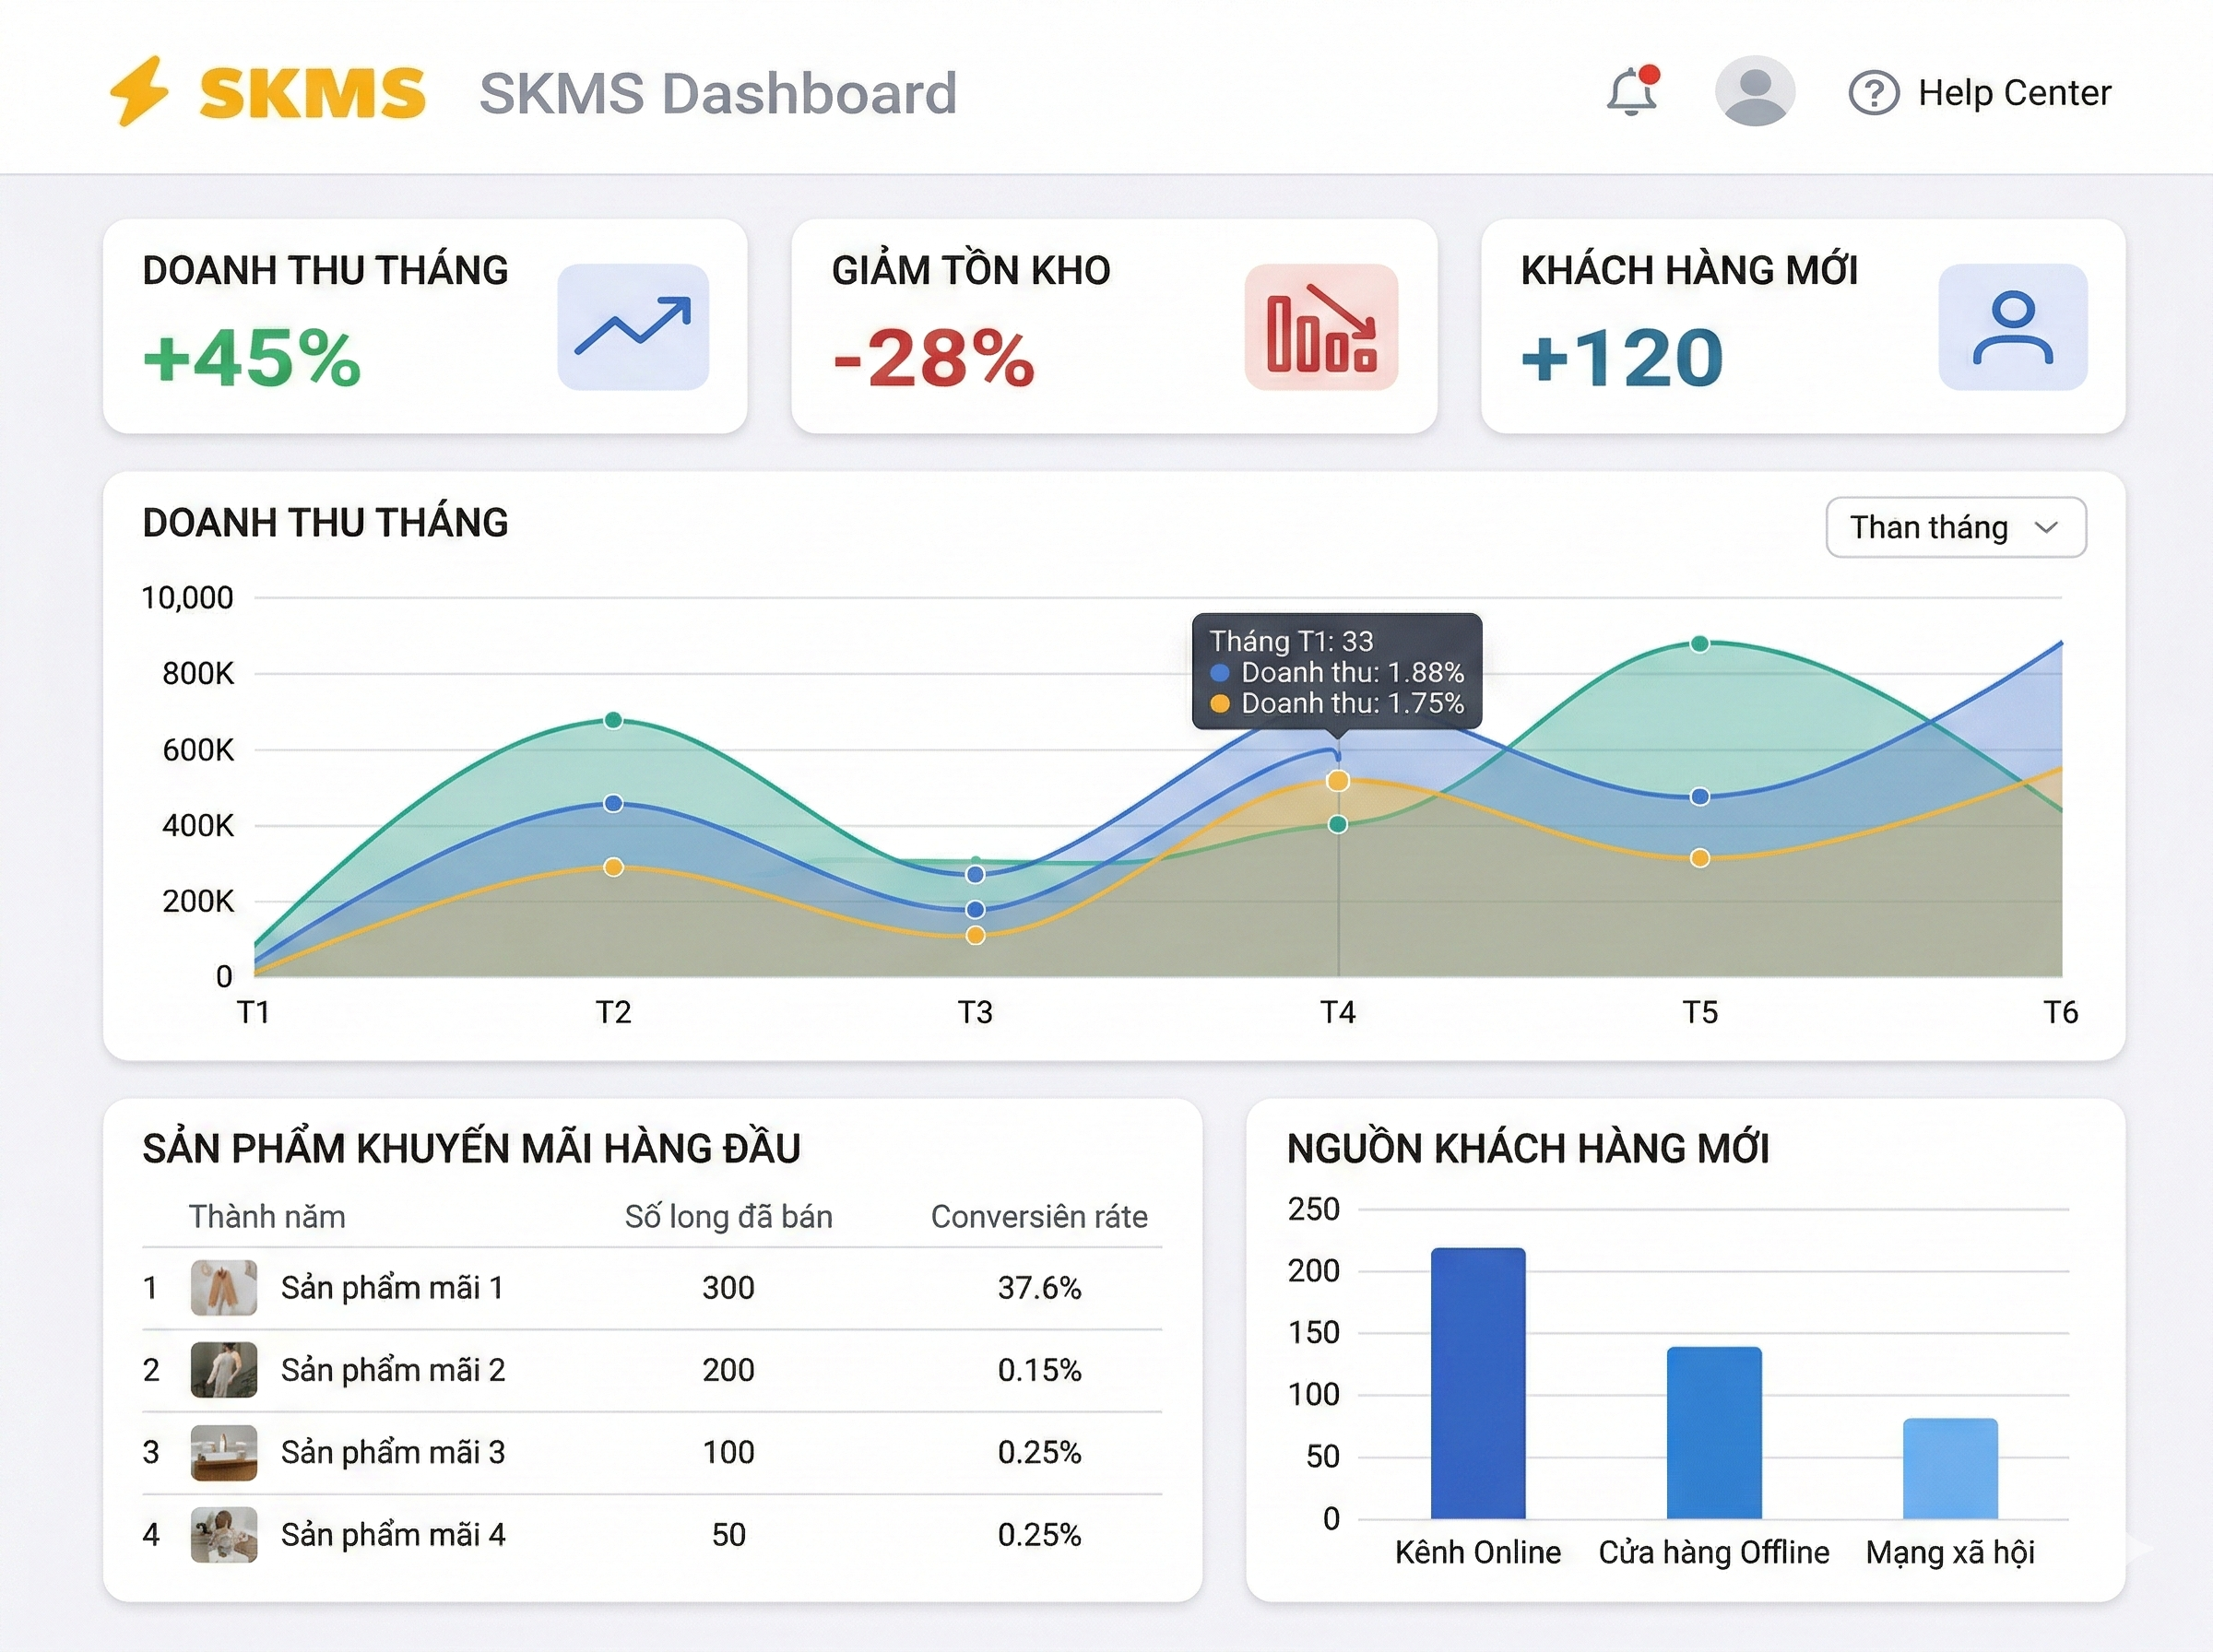Open the Sản phẩm mãi 2 row name
This screenshot has width=2213, height=1652.
click(x=393, y=1370)
